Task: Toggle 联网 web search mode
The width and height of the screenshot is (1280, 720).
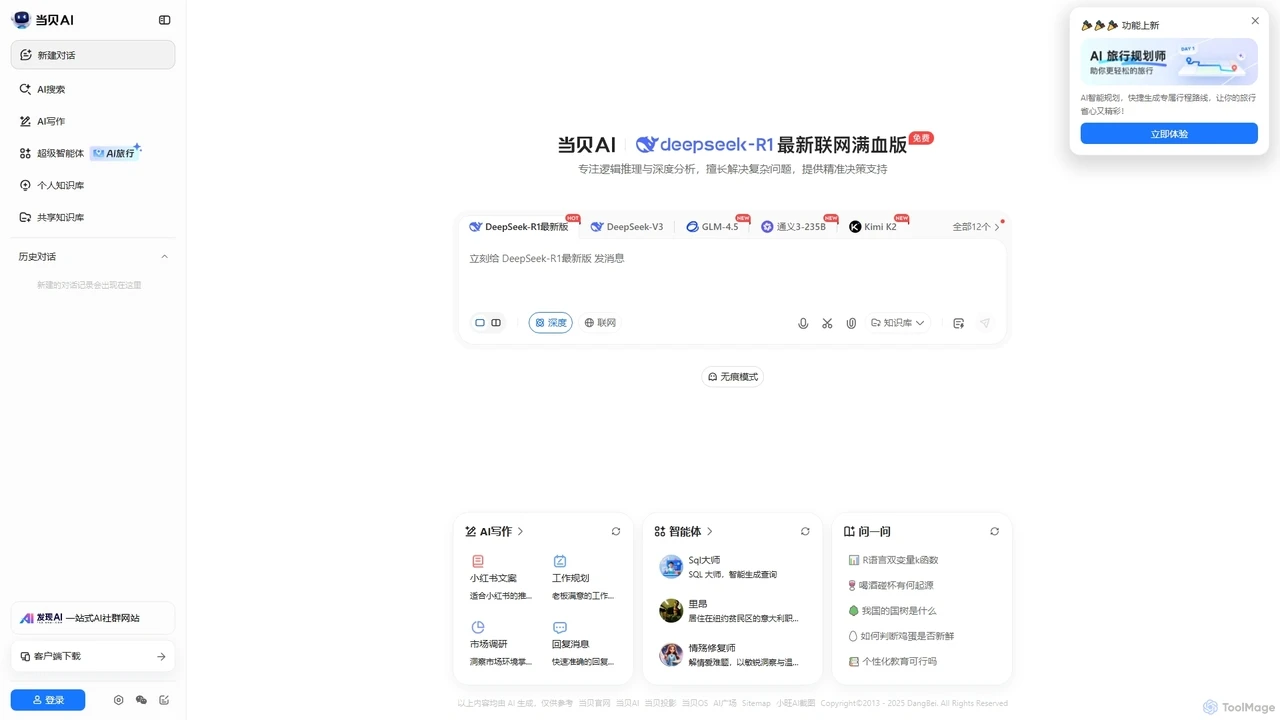Action: point(600,323)
